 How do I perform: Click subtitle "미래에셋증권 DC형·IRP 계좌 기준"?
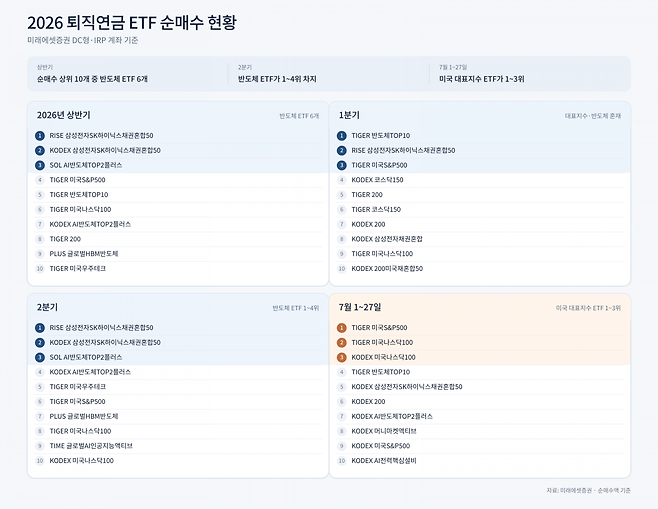pos(83,40)
